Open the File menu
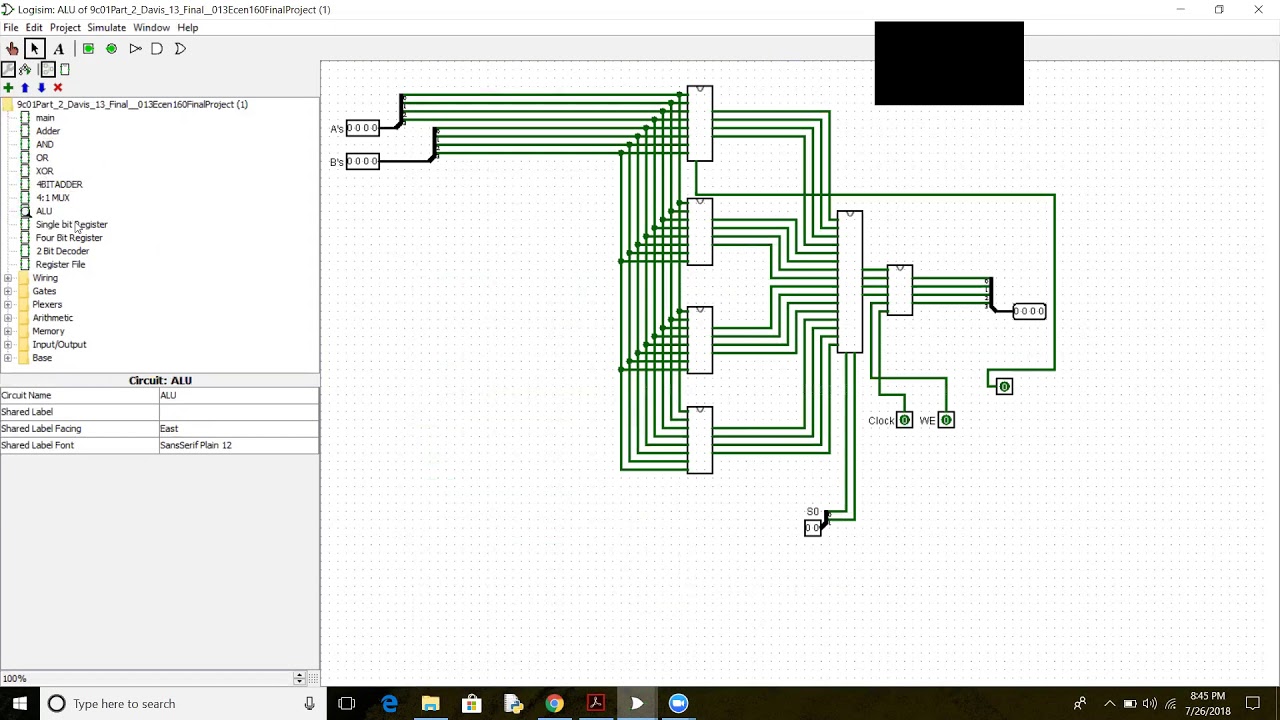 [10, 27]
